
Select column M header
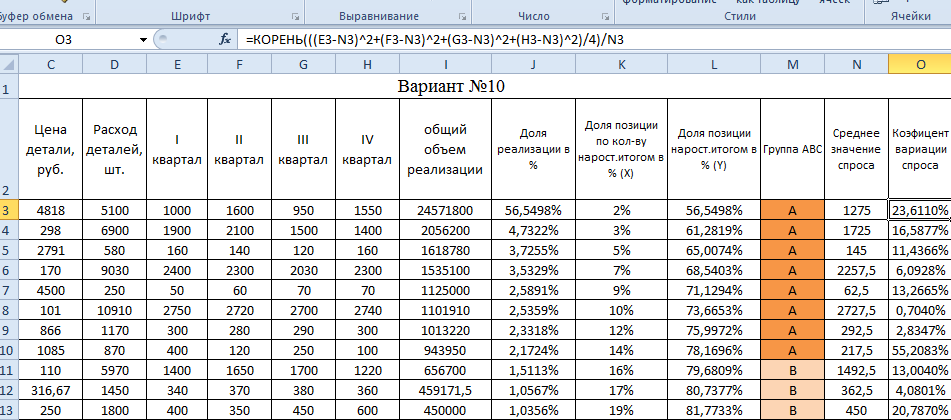point(792,64)
